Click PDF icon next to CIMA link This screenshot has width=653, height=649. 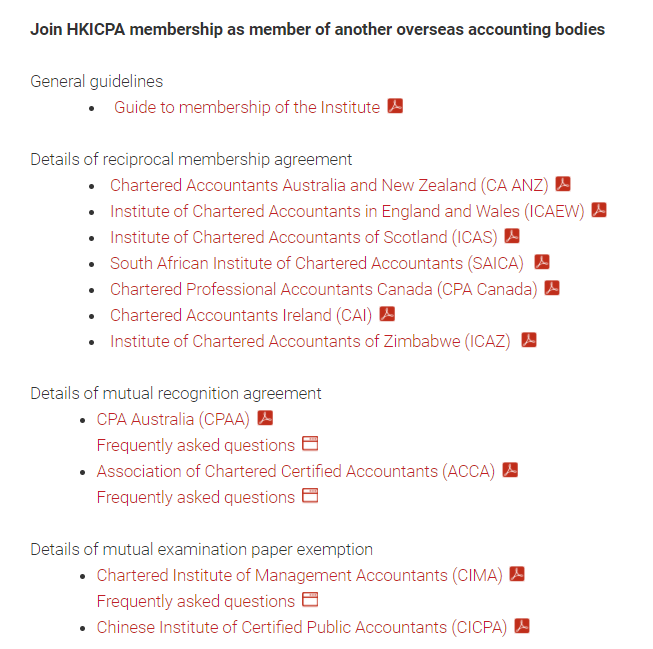[x=517, y=574]
